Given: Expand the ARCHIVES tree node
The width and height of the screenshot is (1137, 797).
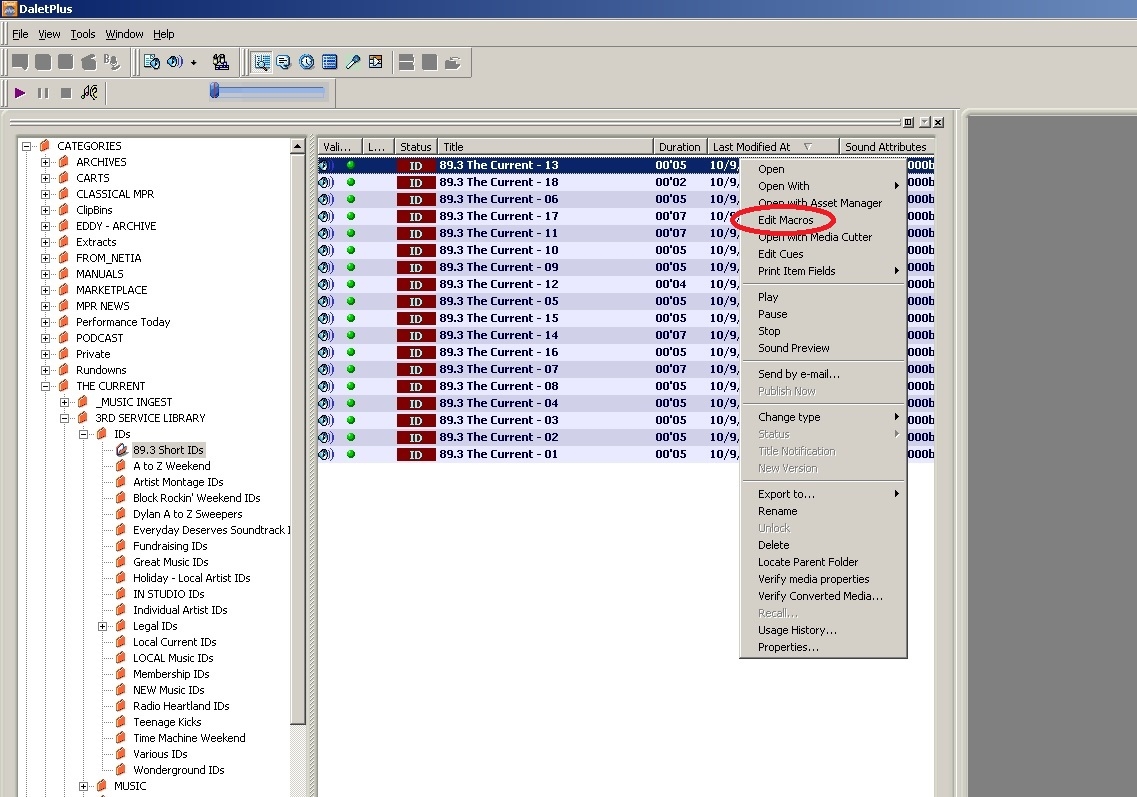Looking at the screenshot, I should coord(45,162).
